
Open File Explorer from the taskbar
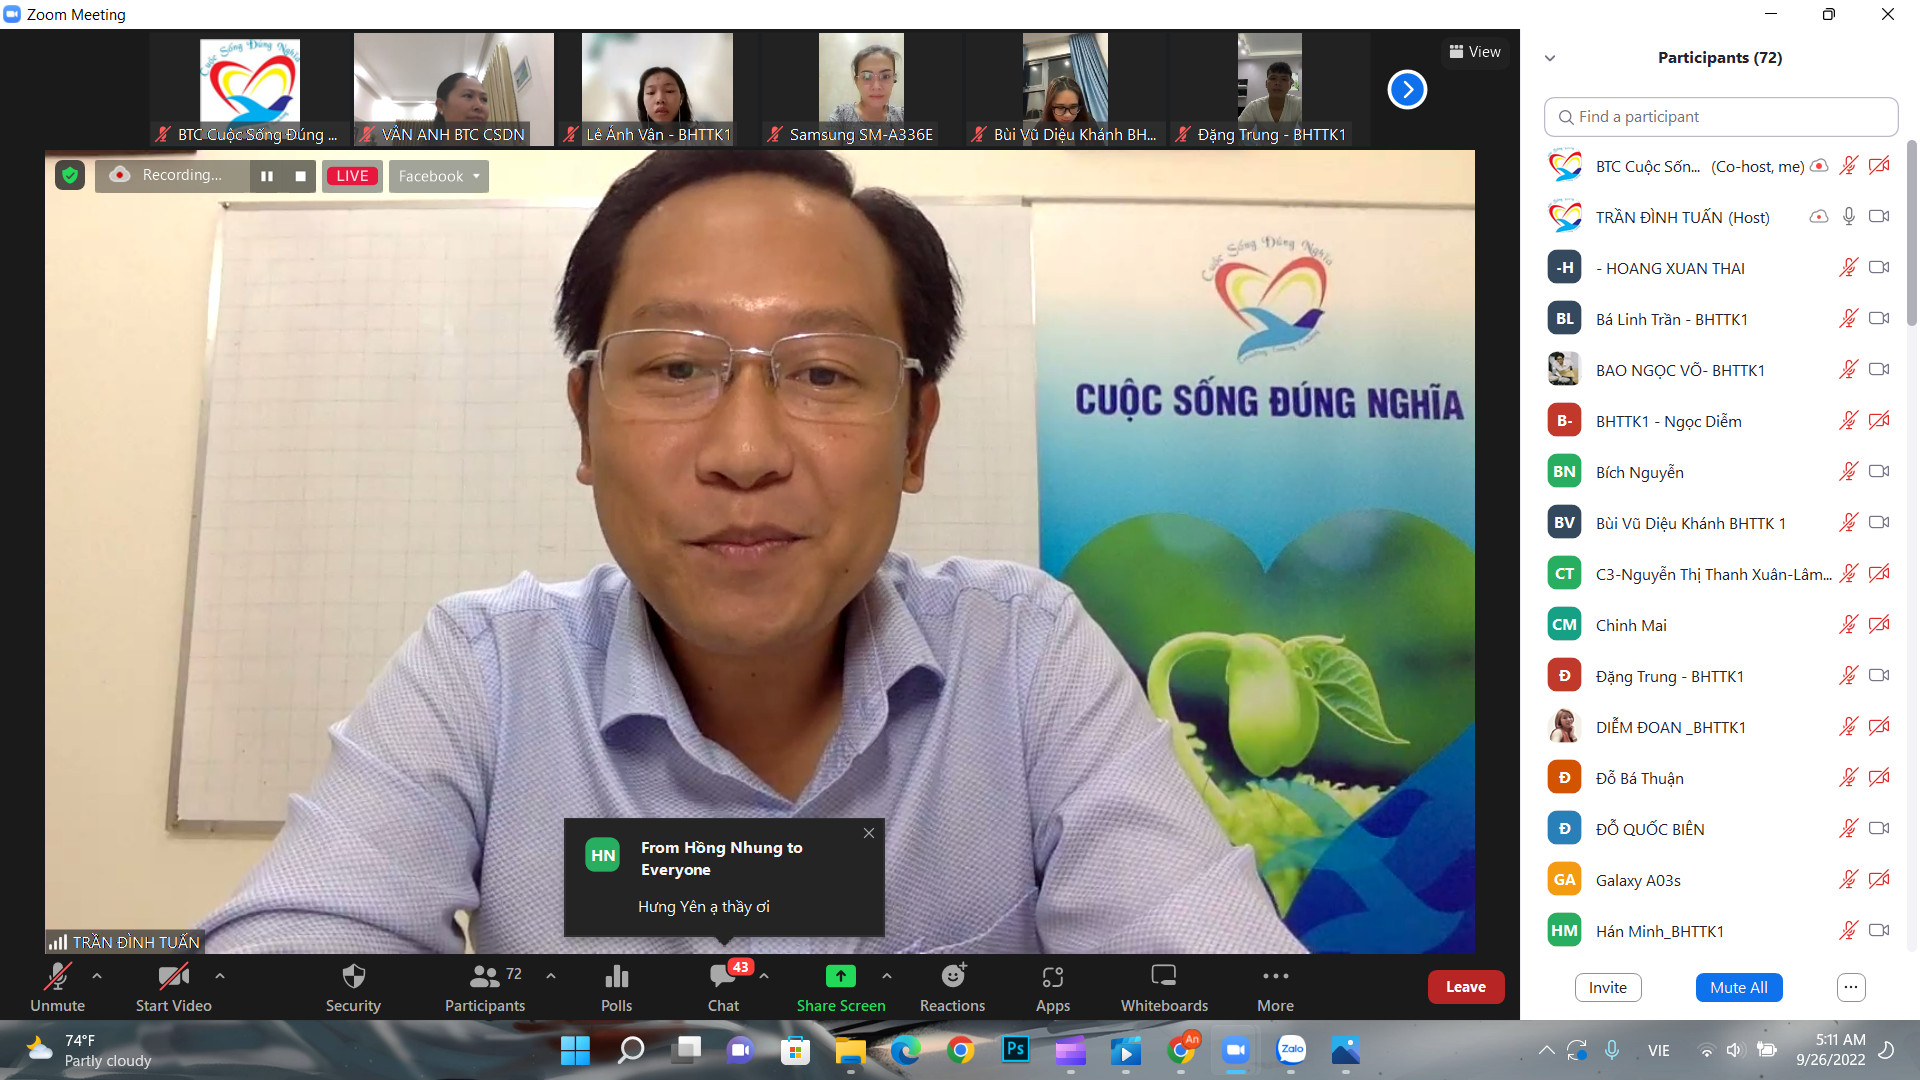850,1050
